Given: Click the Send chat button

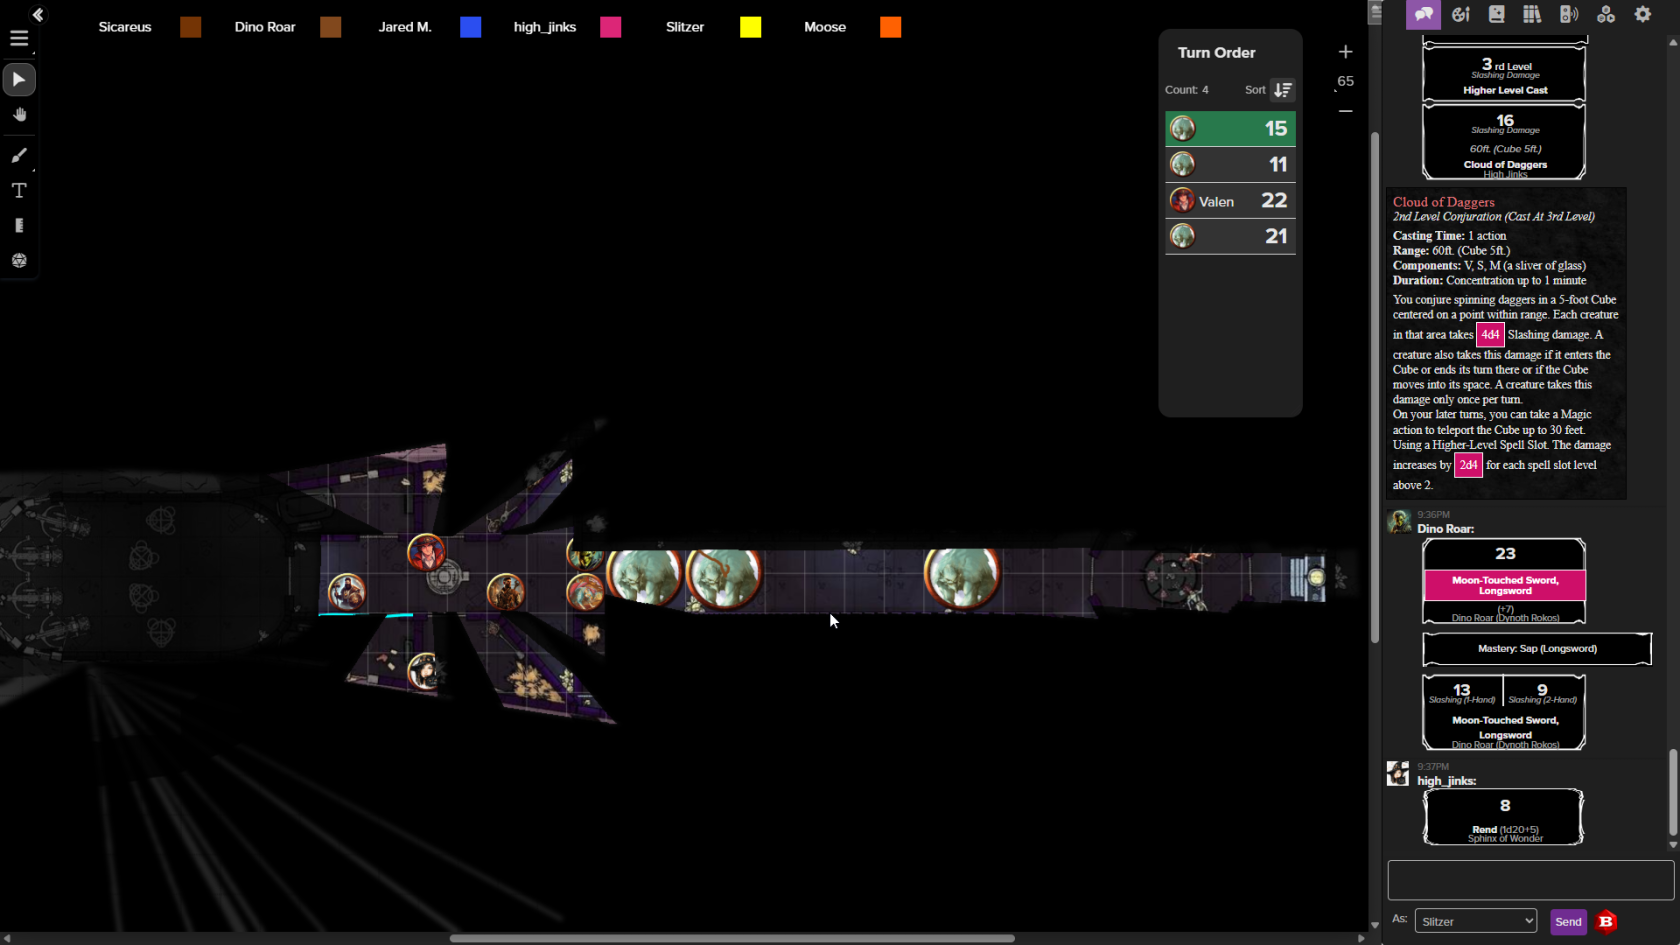Looking at the screenshot, I should click(x=1567, y=921).
